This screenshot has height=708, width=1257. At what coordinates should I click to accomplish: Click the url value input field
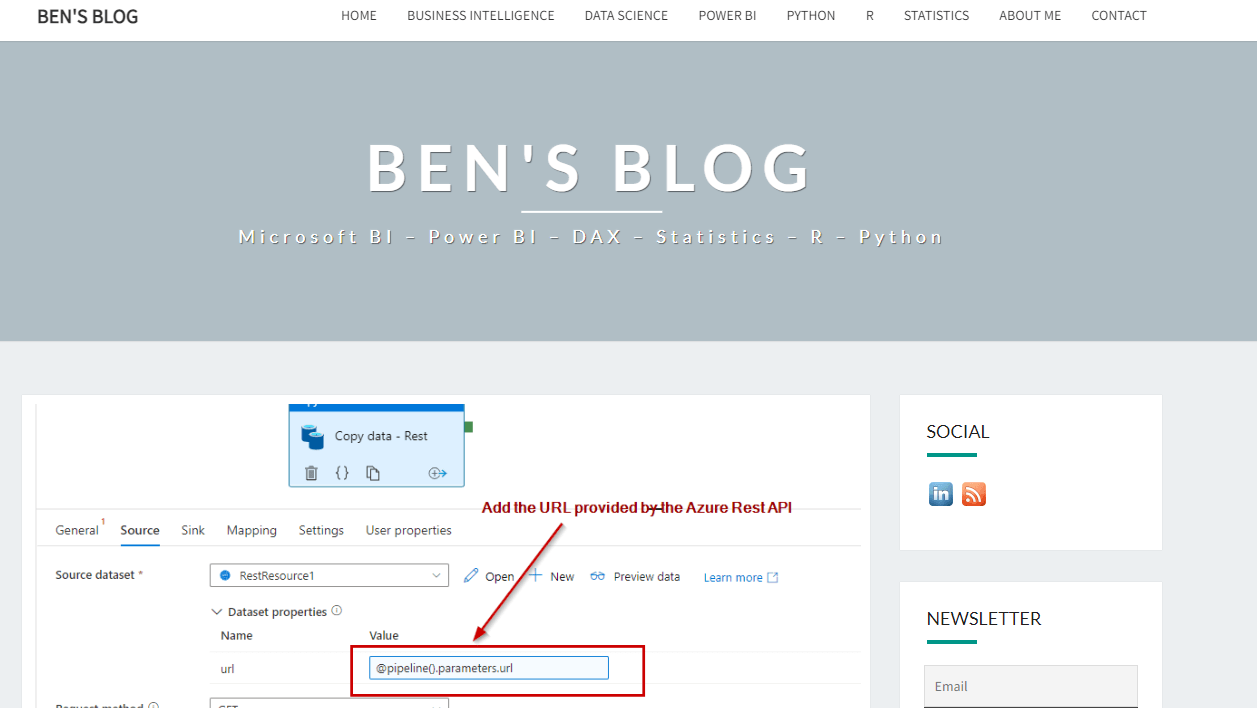(x=489, y=668)
